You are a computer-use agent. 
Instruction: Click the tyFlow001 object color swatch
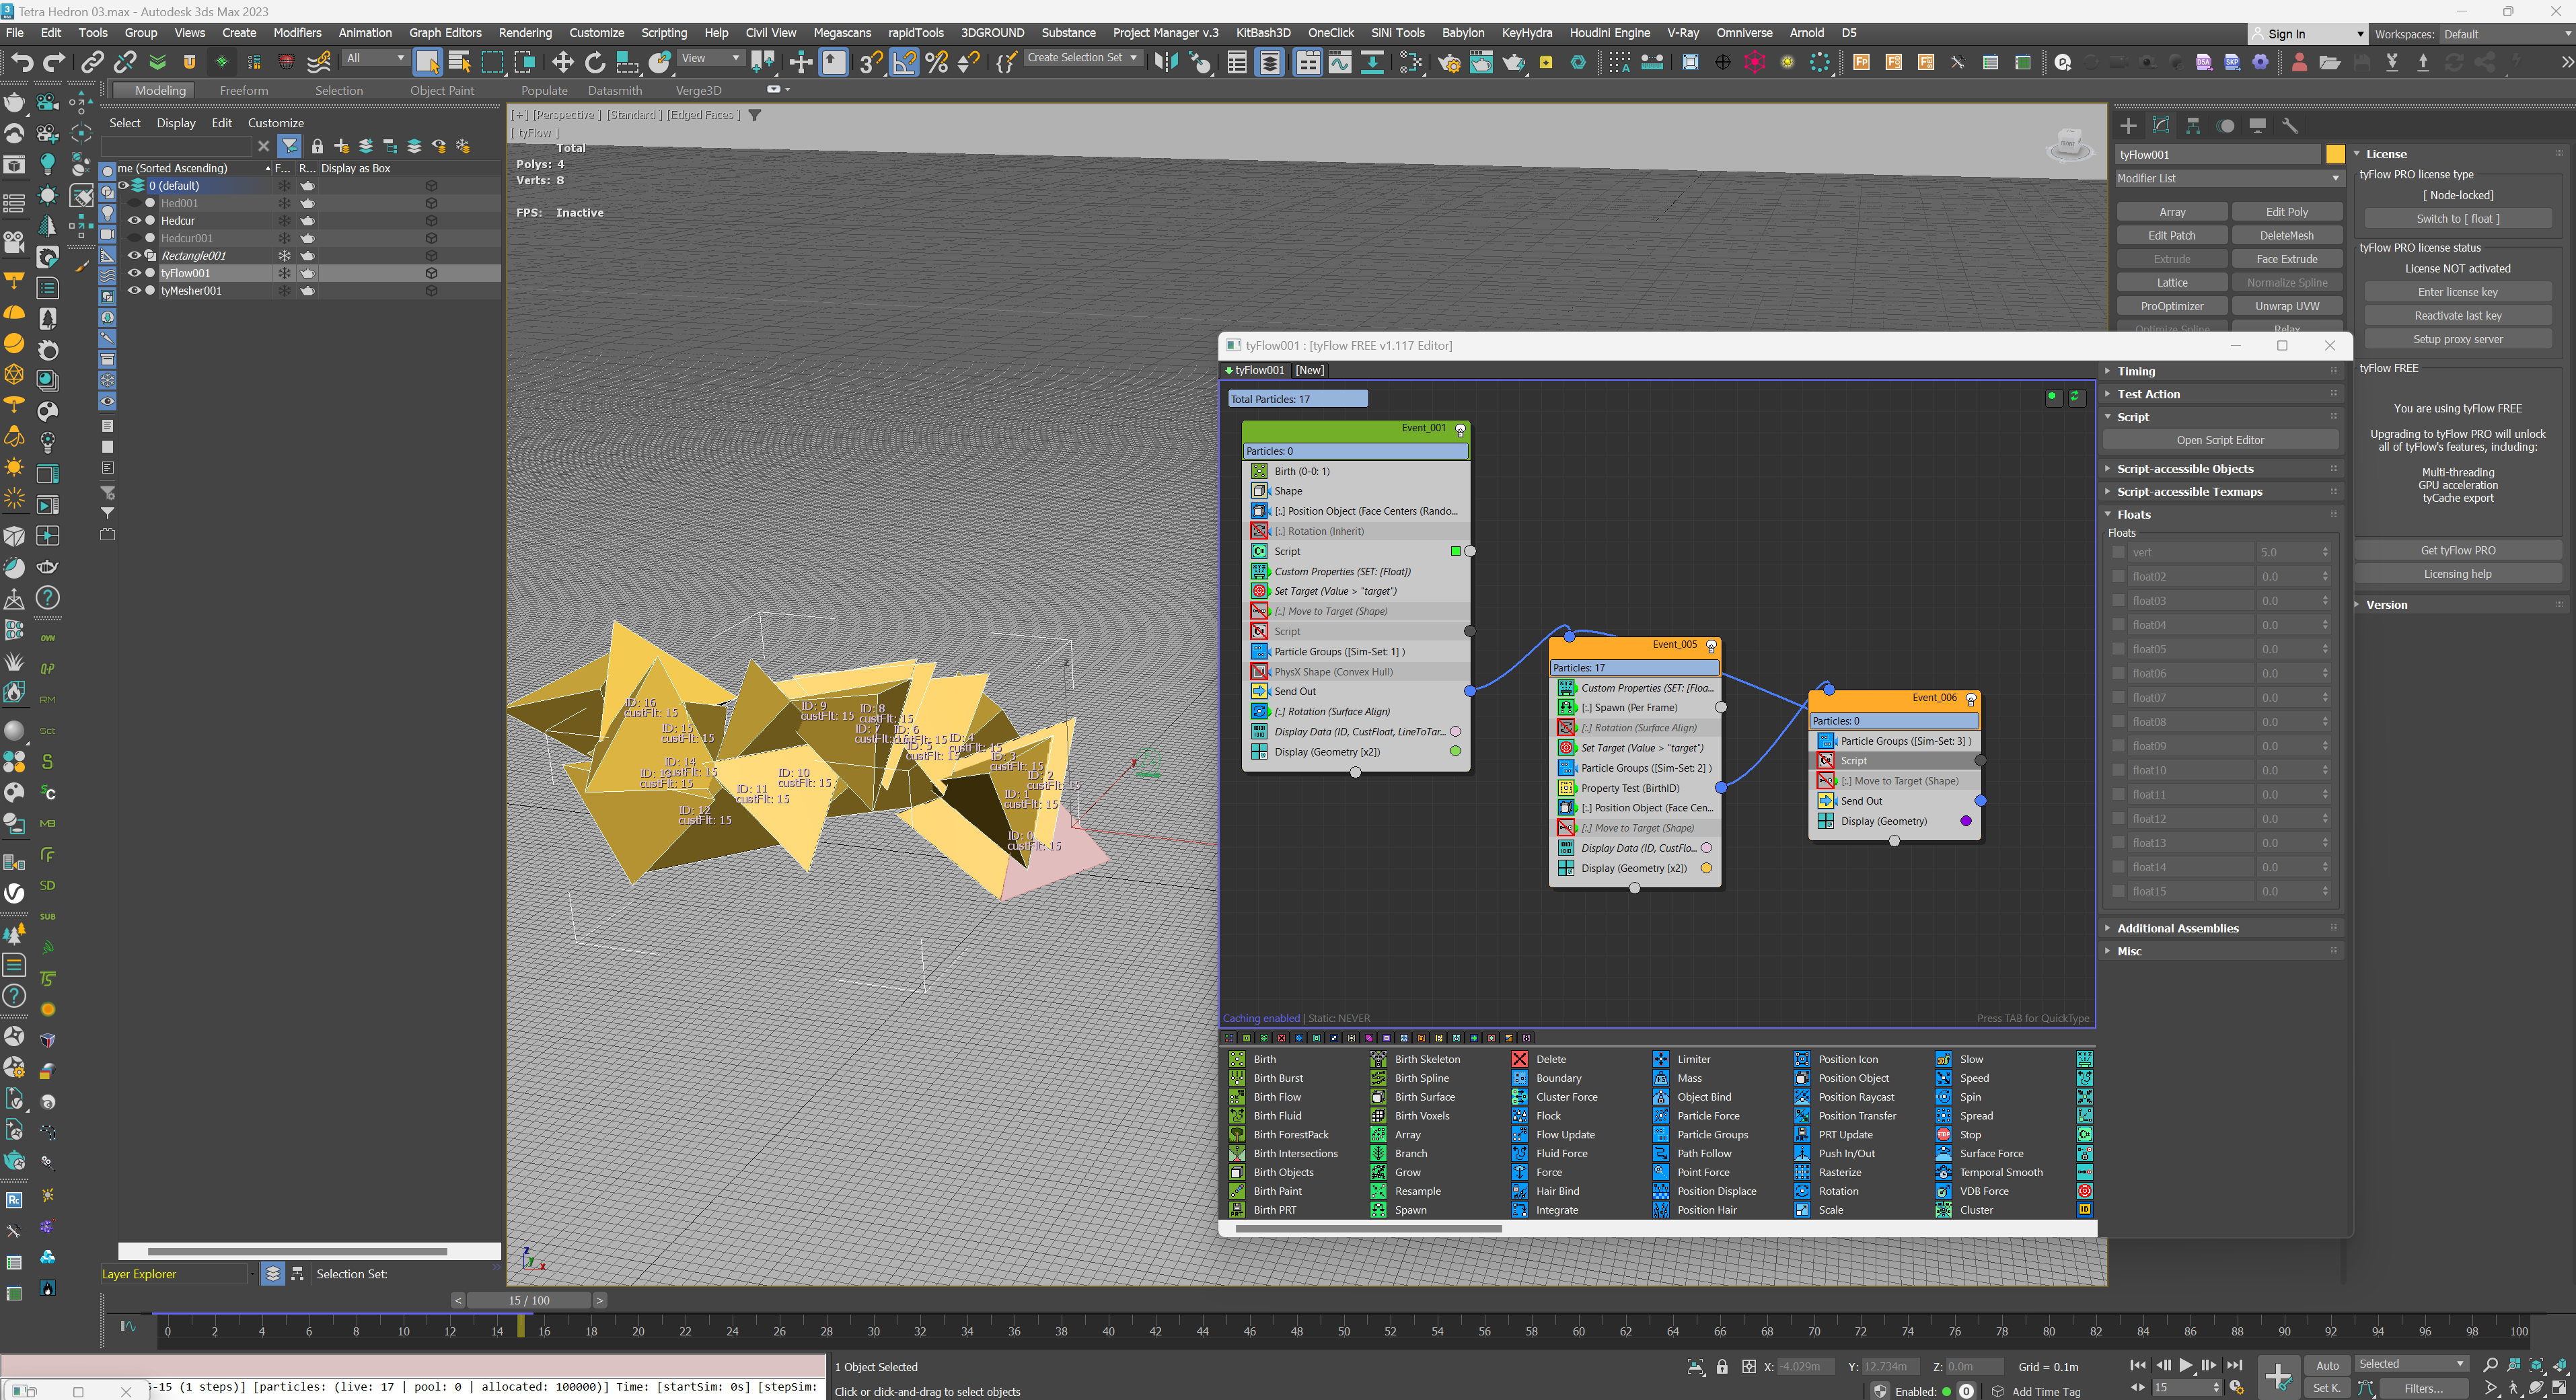pyautogui.click(x=2335, y=154)
